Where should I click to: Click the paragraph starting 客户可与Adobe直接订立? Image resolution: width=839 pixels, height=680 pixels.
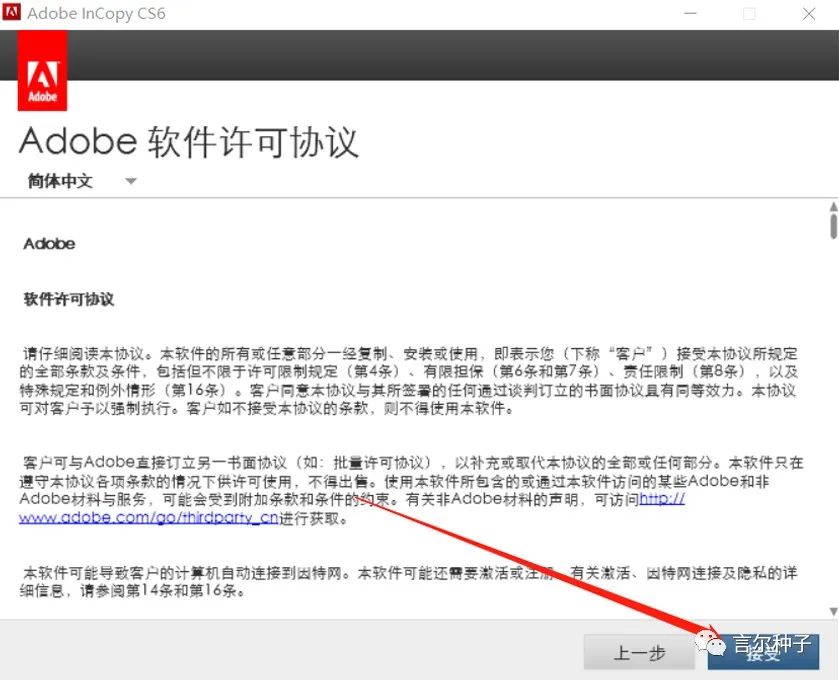pos(411,490)
